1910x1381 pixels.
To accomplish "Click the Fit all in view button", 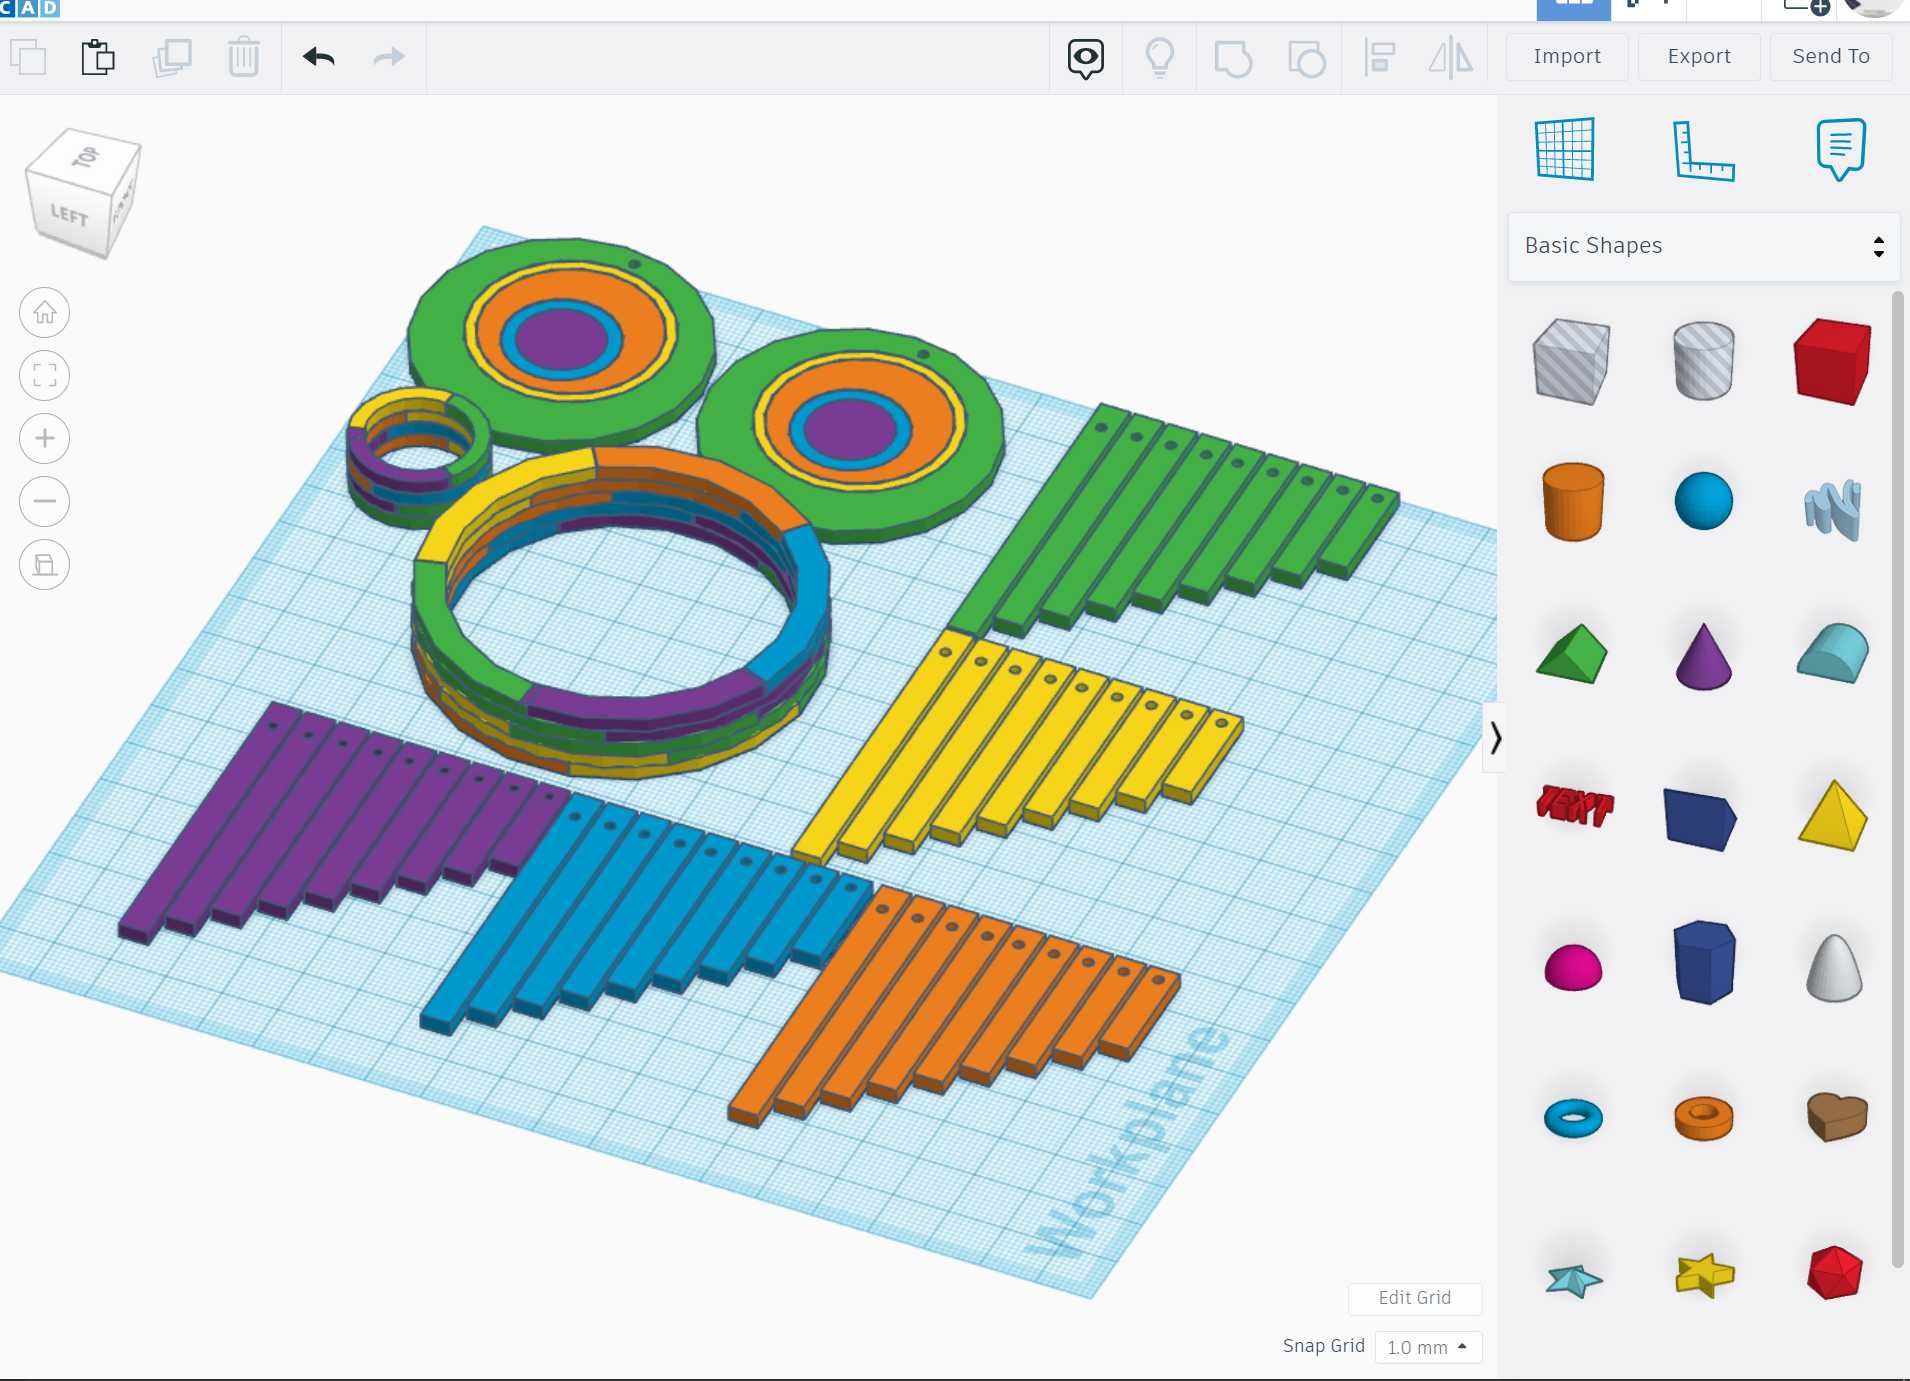I will point(45,376).
